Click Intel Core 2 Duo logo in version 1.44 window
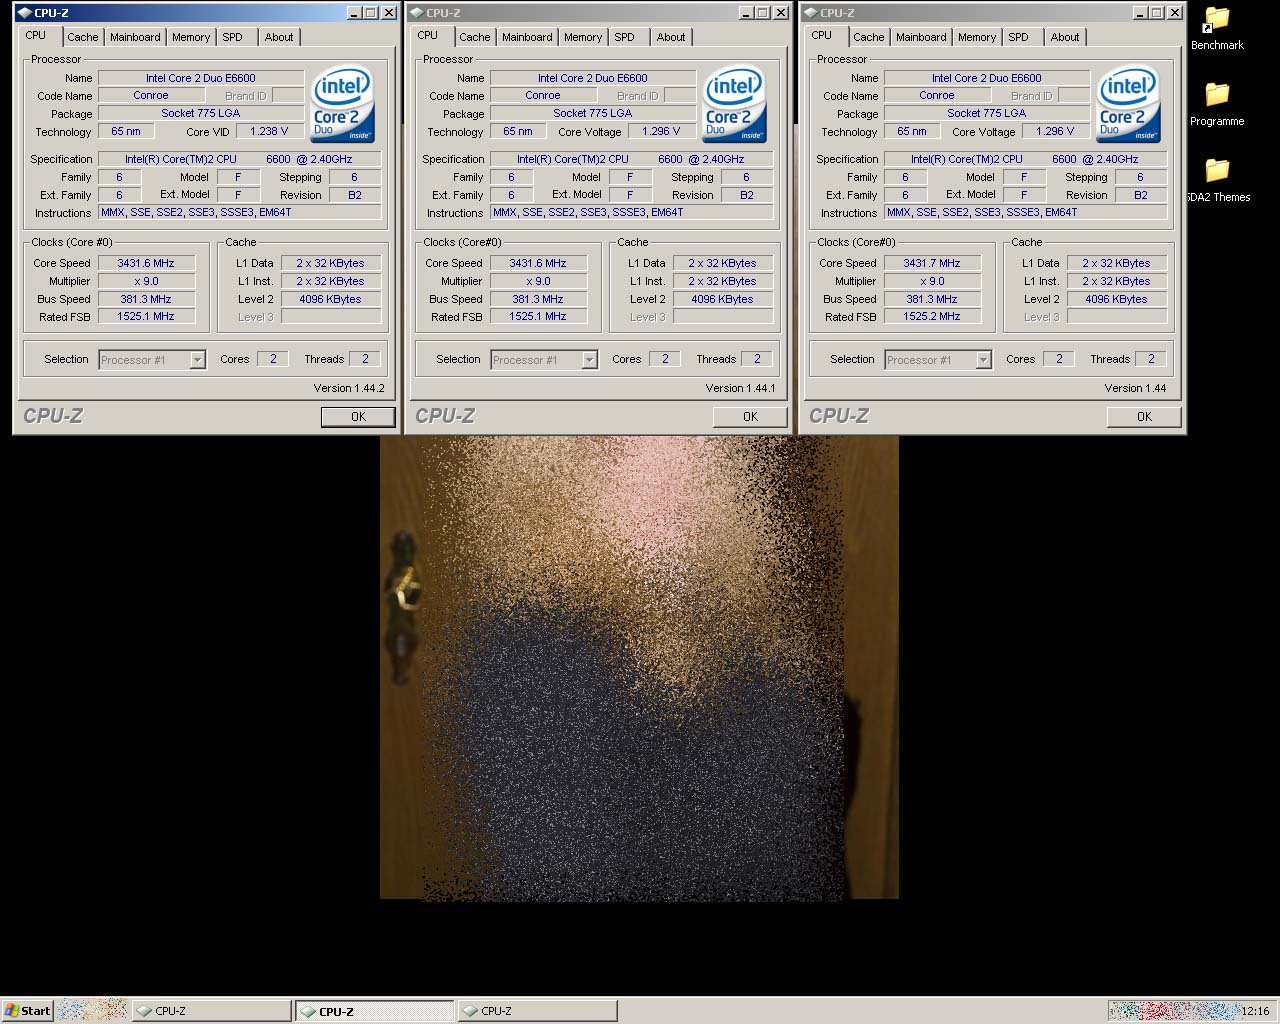 1128,104
